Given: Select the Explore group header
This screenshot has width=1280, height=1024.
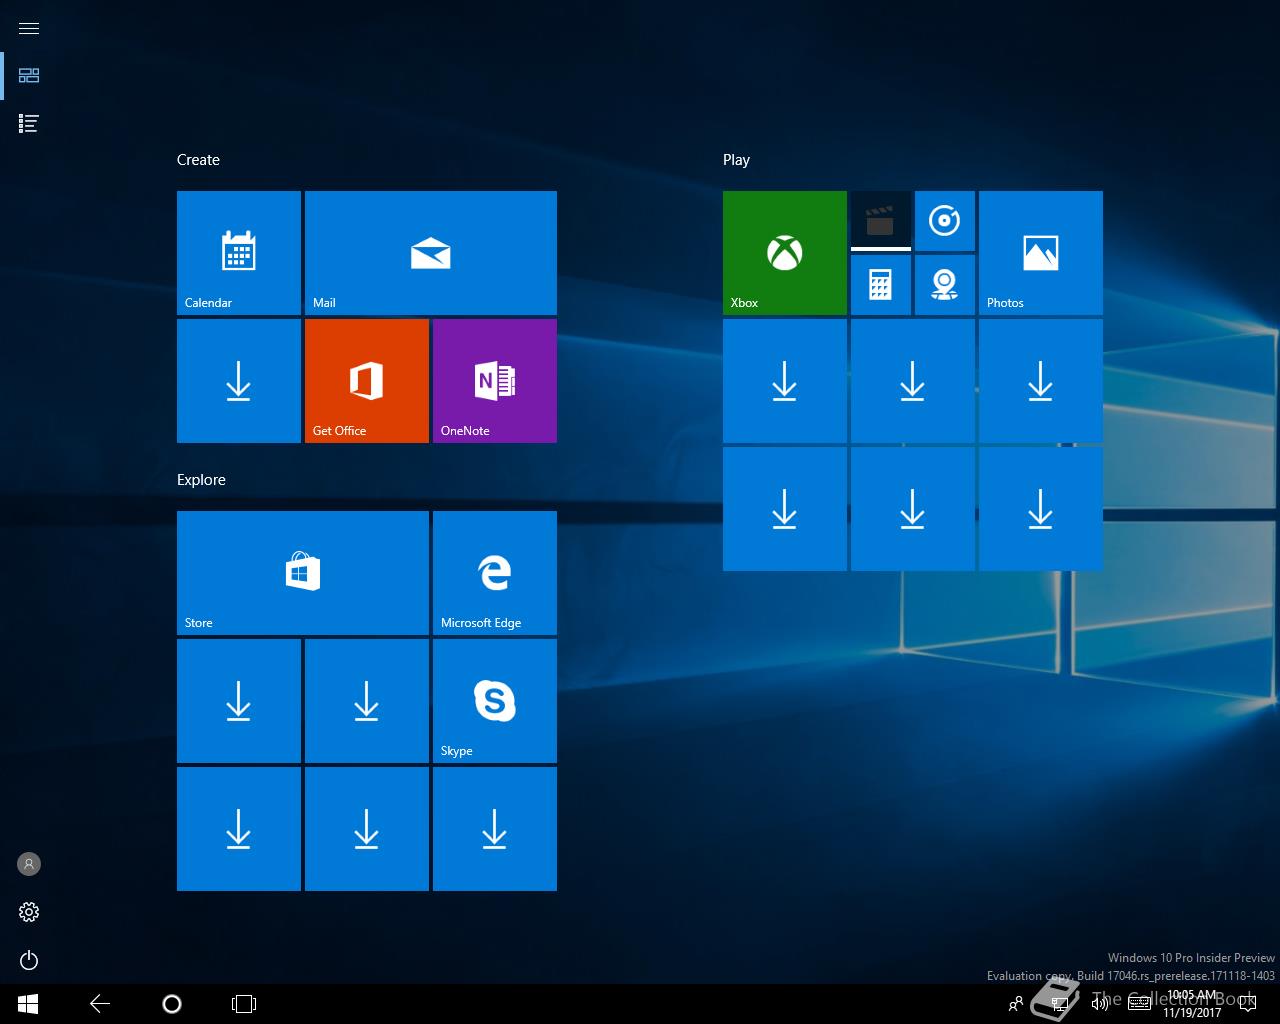Looking at the screenshot, I should [201, 480].
